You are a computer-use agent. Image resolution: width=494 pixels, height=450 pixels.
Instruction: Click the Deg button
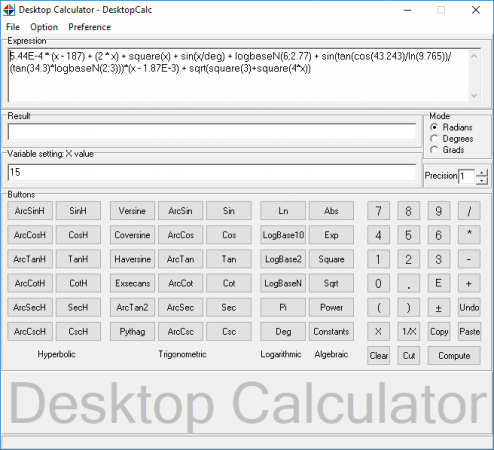283,332
